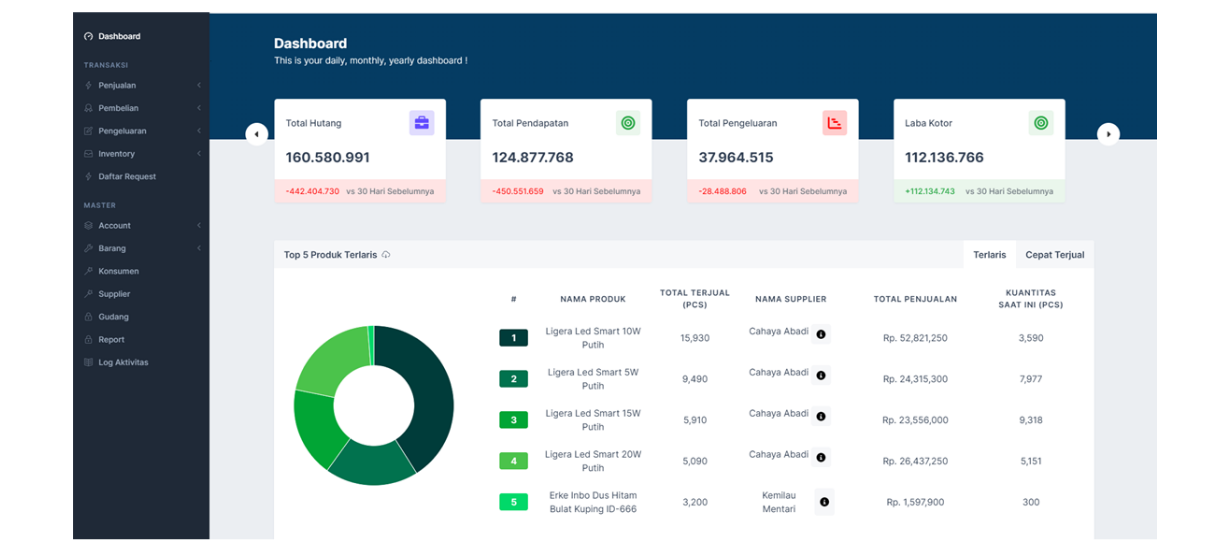Click the Total Pengeluaran chart icon

(834, 123)
